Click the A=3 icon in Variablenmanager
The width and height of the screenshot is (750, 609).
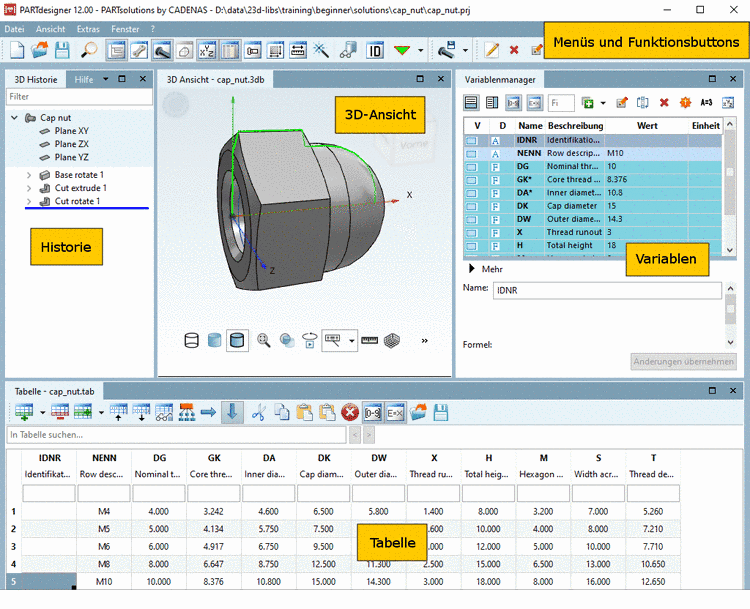point(707,102)
